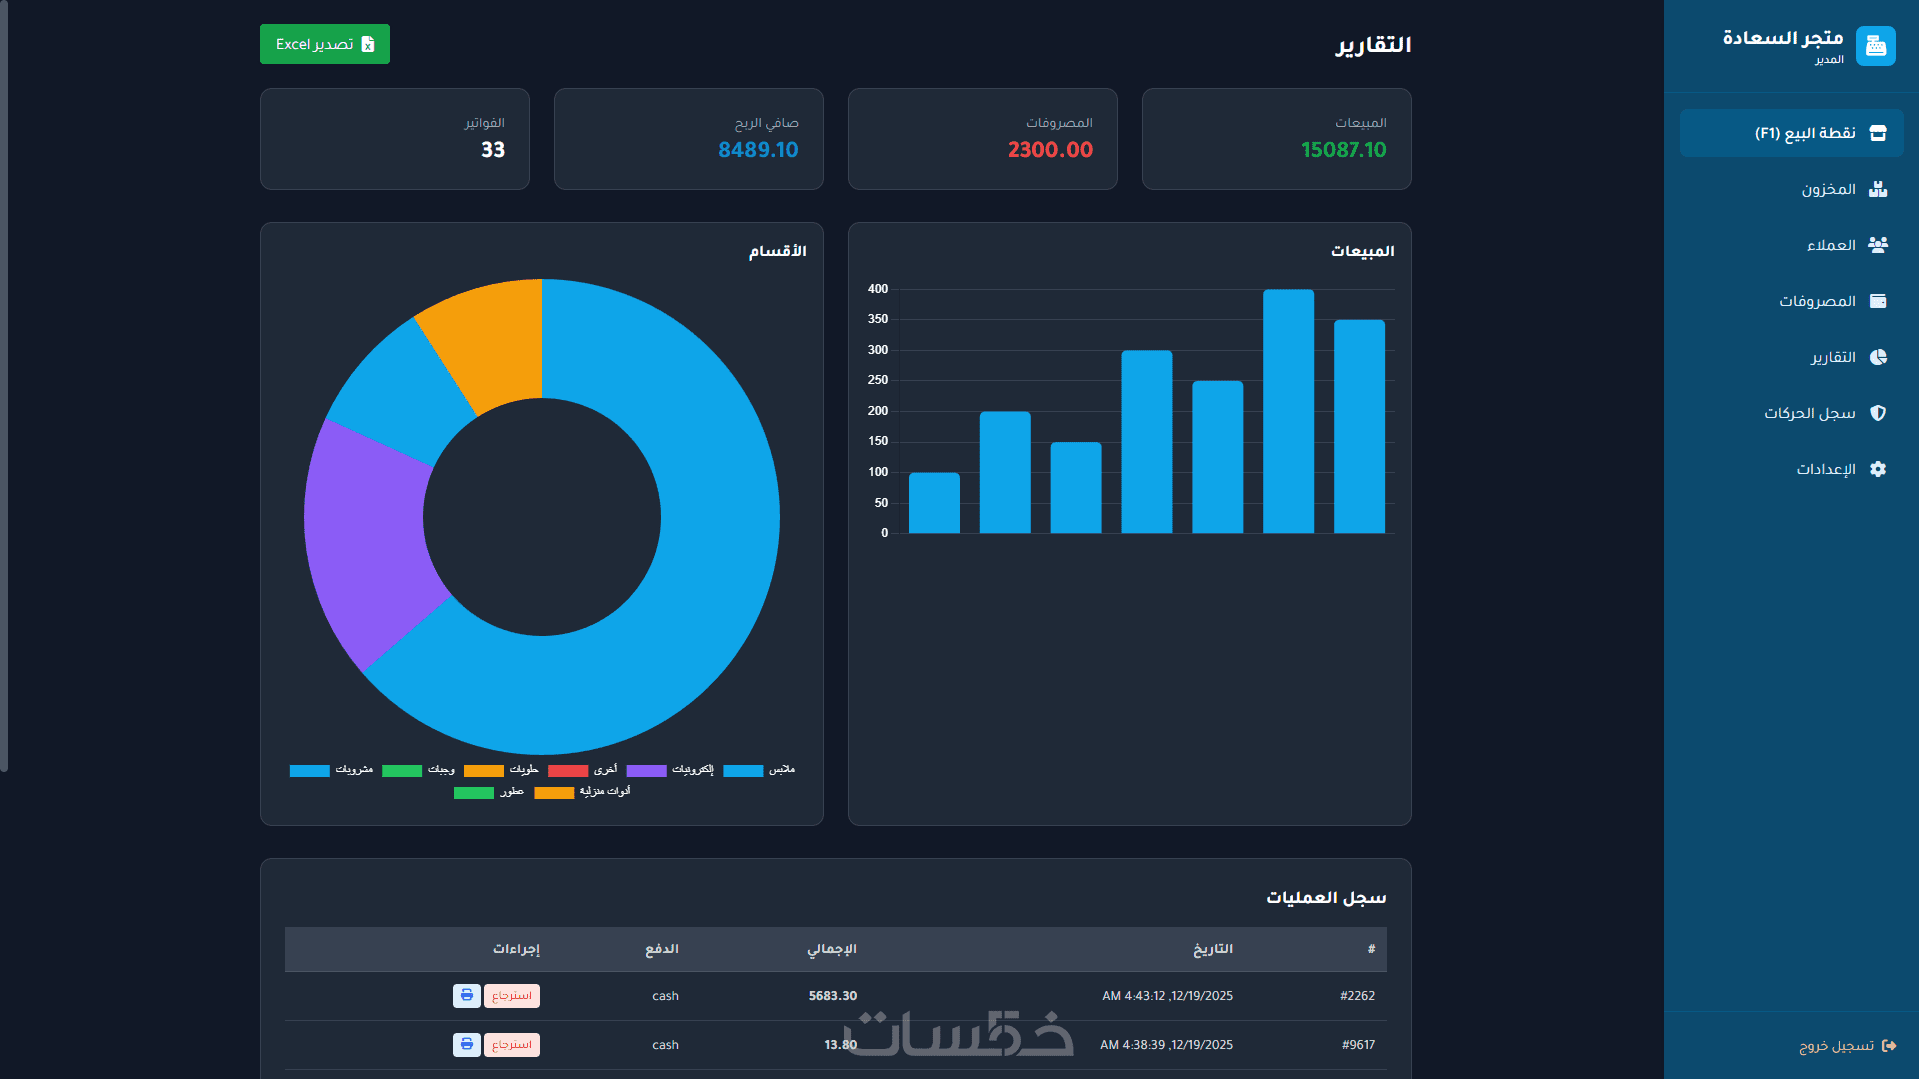Open the point of sale (F1) store icon
The height and width of the screenshot is (1079, 1919).
tap(1877, 133)
